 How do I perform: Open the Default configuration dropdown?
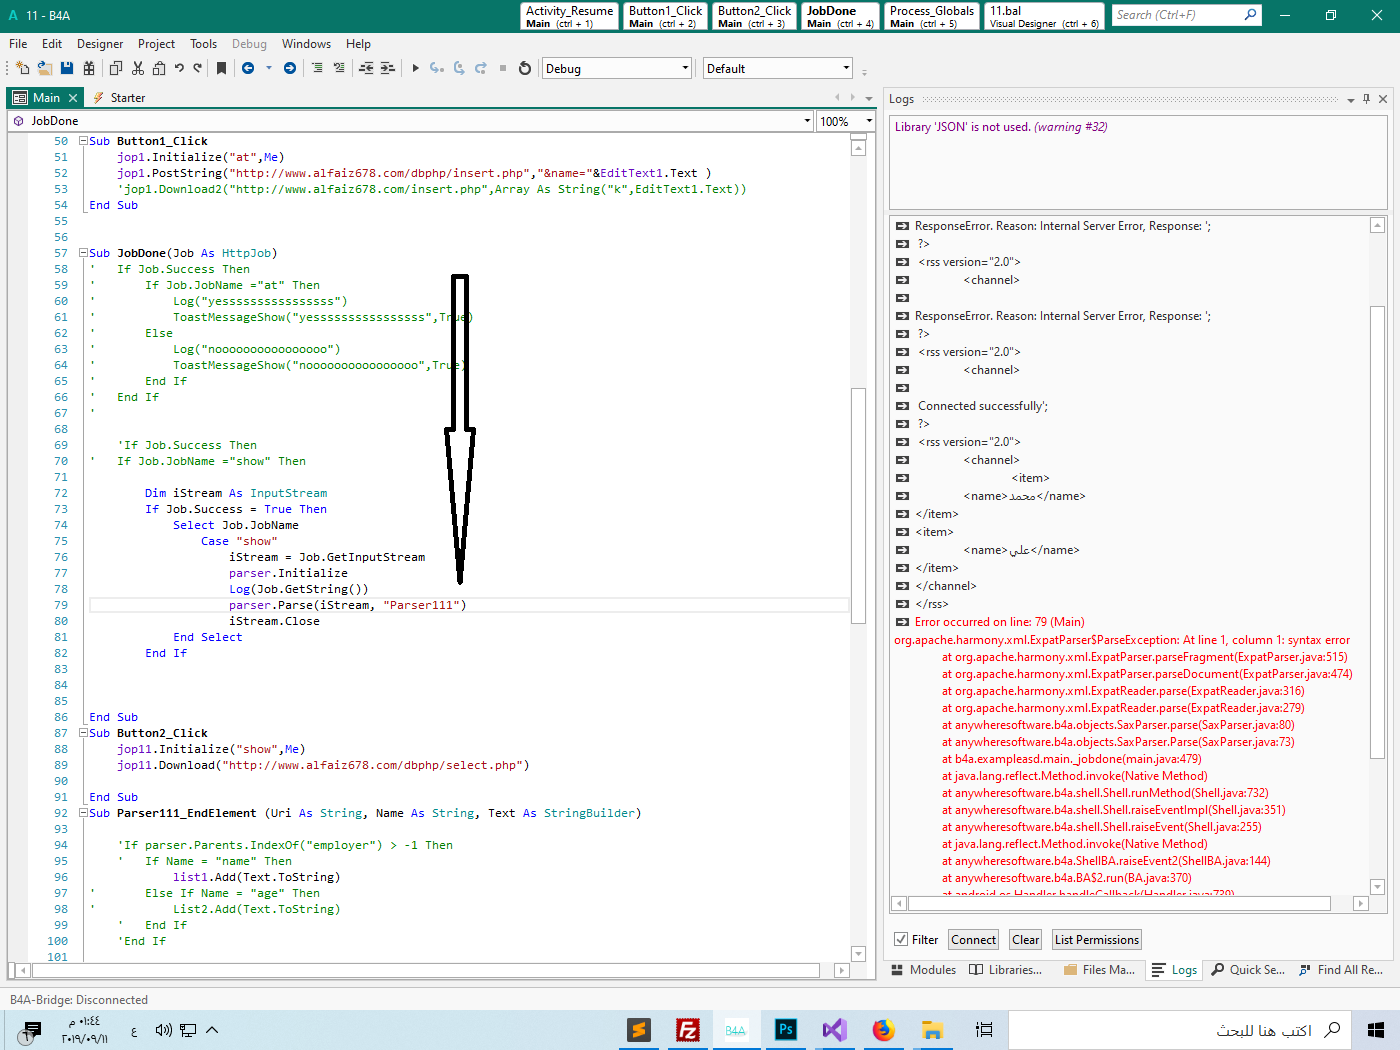click(846, 69)
